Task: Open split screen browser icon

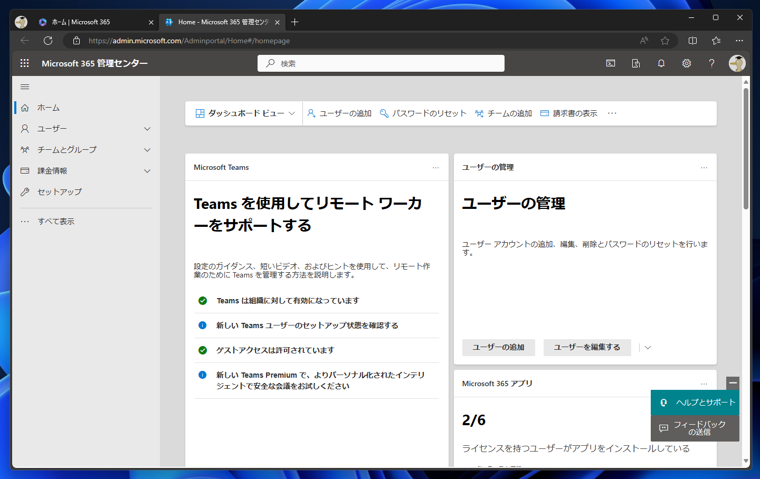Action: click(x=693, y=41)
